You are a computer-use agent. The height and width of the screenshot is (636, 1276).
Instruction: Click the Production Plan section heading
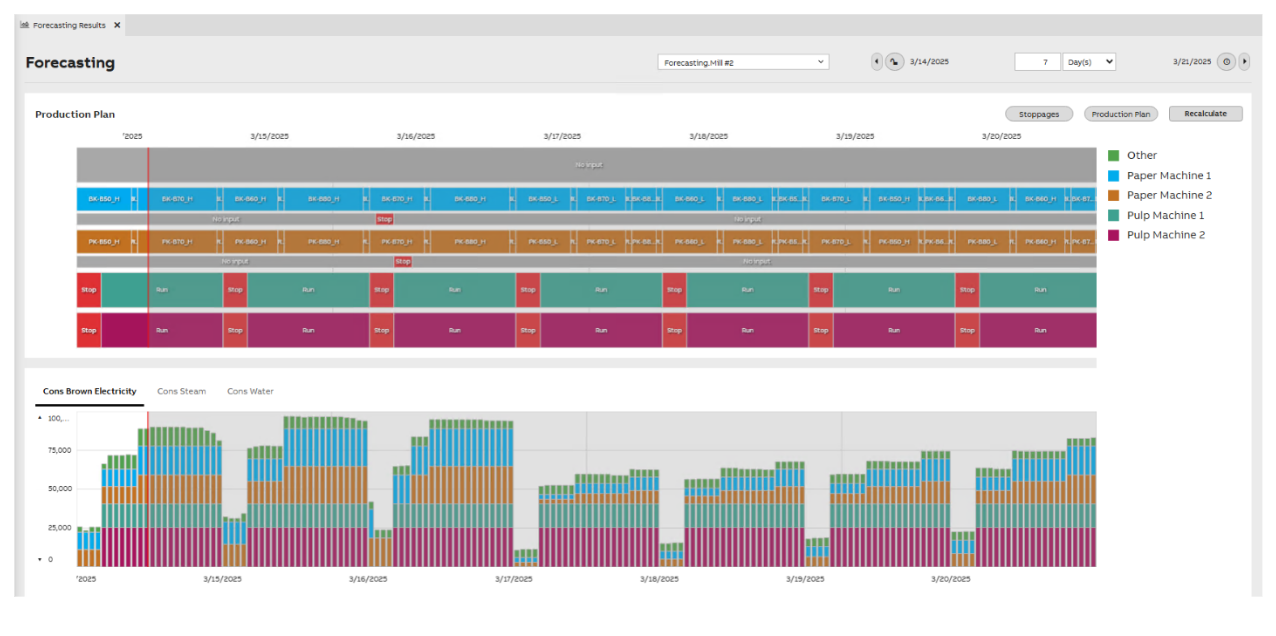coord(75,114)
